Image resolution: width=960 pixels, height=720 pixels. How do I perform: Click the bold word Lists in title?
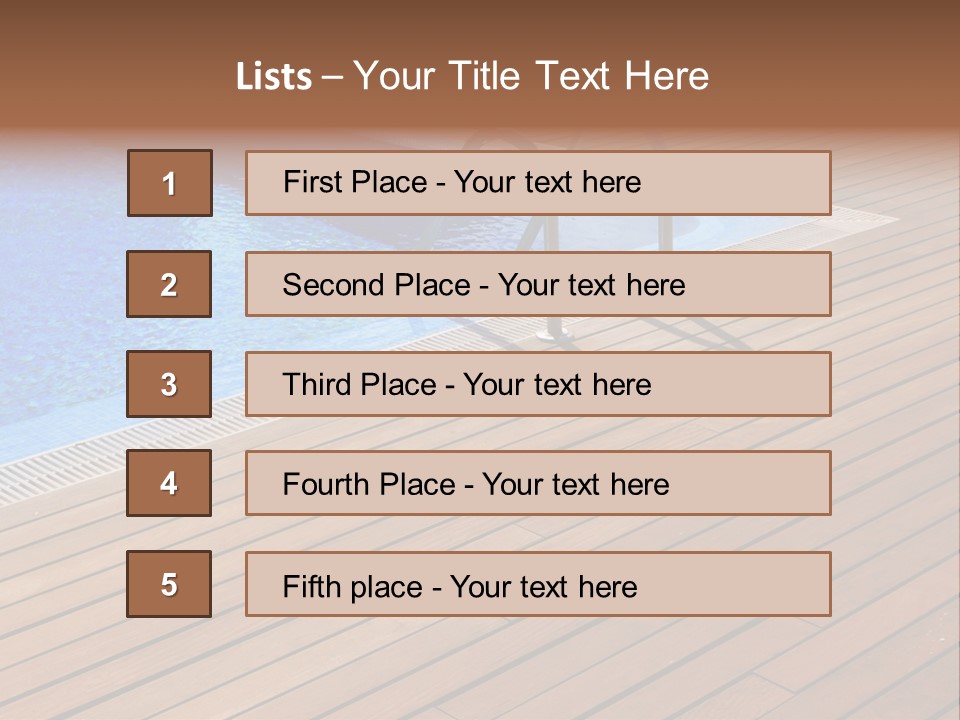pyautogui.click(x=274, y=77)
